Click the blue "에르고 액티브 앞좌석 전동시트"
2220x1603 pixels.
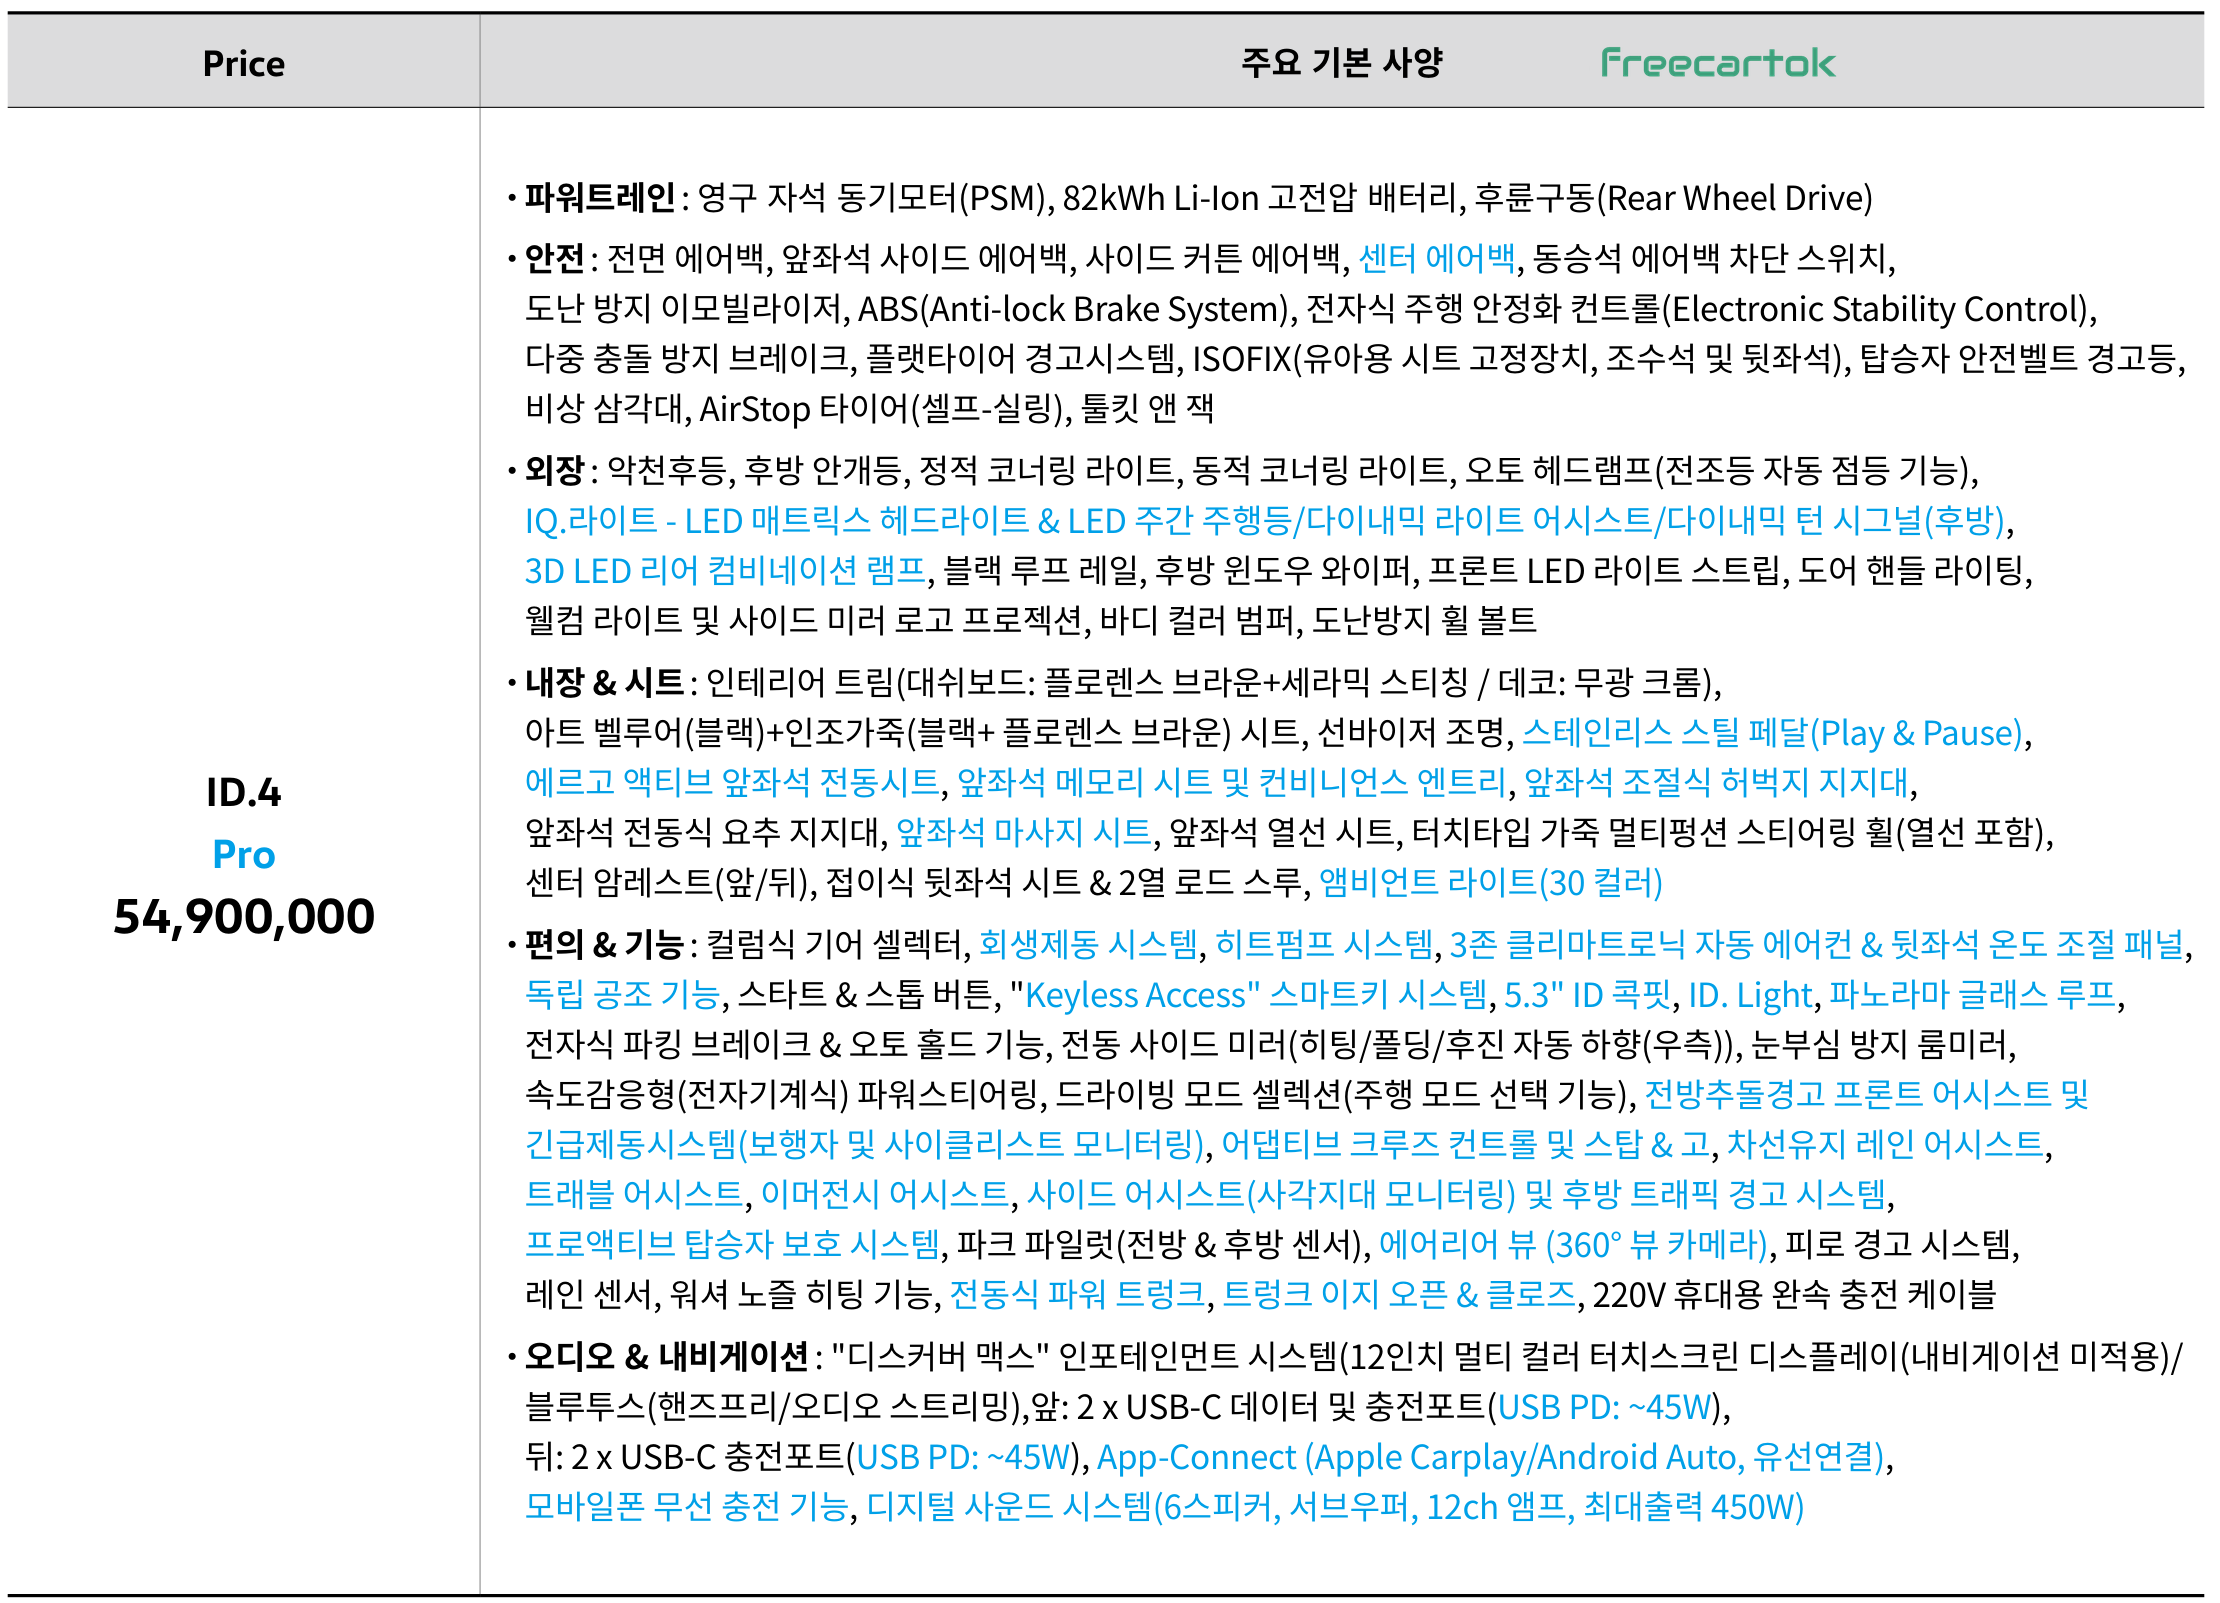(732, 782)
